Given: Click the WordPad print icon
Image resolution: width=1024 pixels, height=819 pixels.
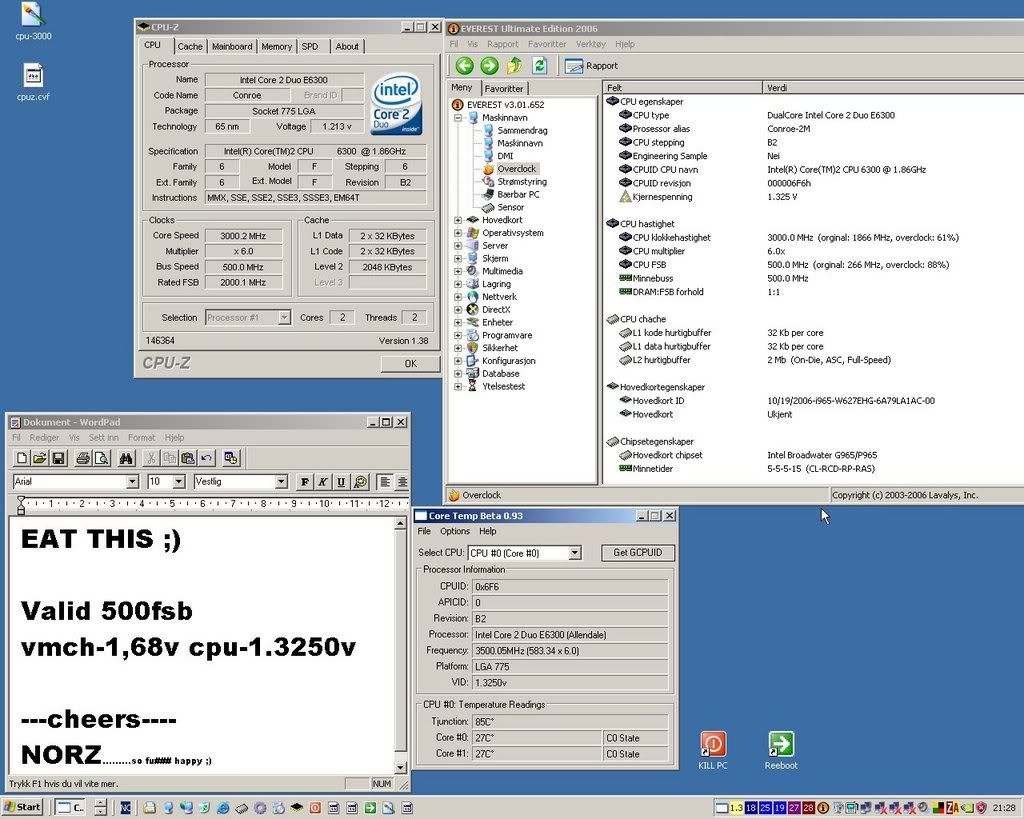Looking at the screenshot, I should 83,458.
